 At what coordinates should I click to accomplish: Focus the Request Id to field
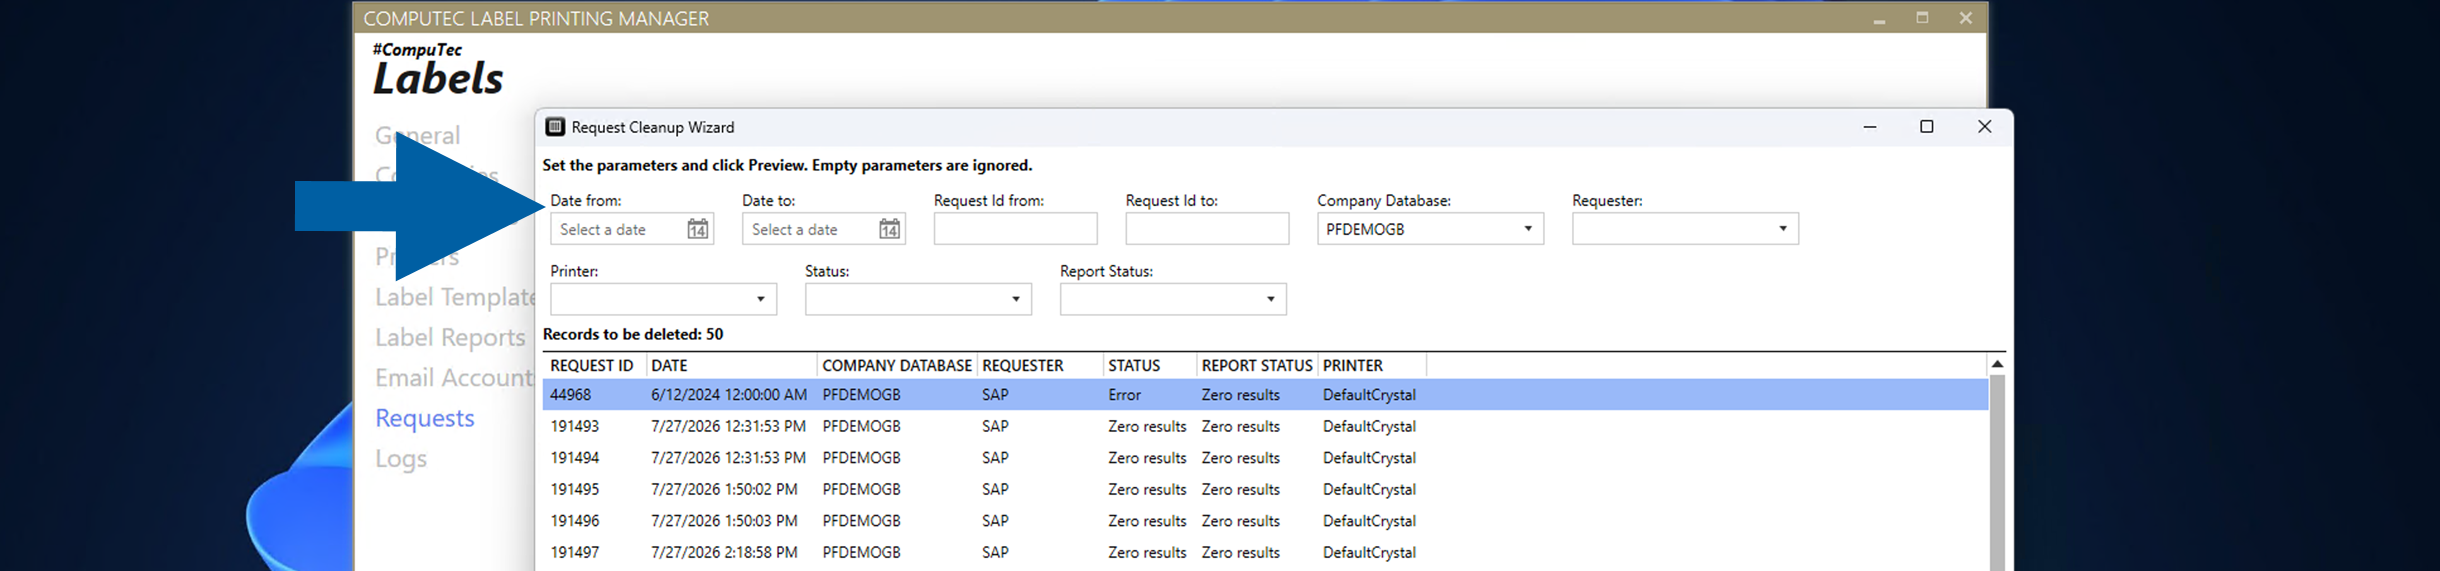click(1207, 229)
